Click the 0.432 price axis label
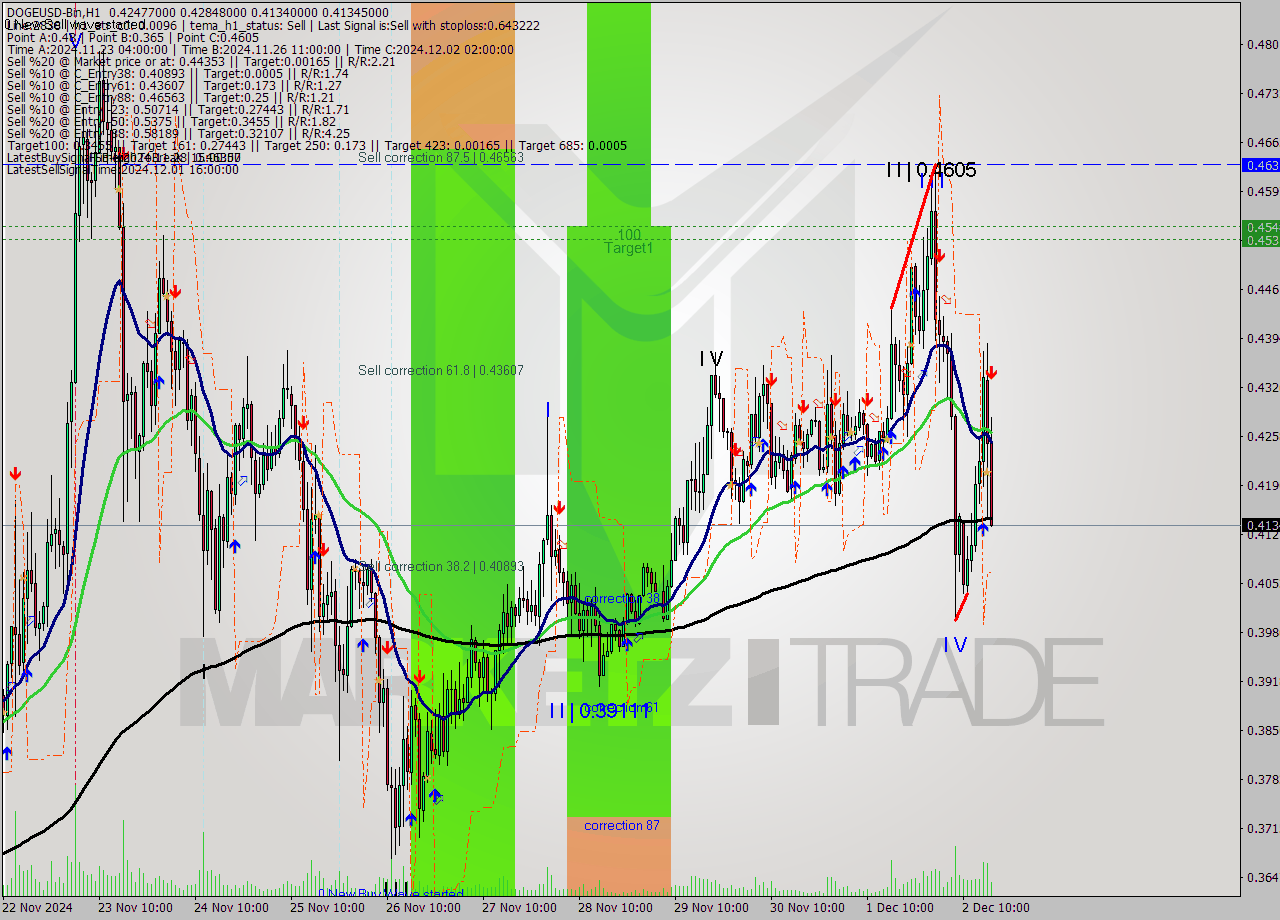This screenshot has width=1280, height=920. (1262, 387)
